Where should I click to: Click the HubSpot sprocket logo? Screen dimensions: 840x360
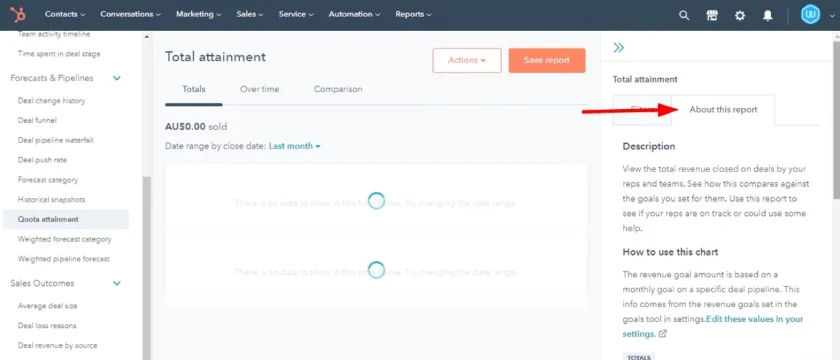point(18,15)
